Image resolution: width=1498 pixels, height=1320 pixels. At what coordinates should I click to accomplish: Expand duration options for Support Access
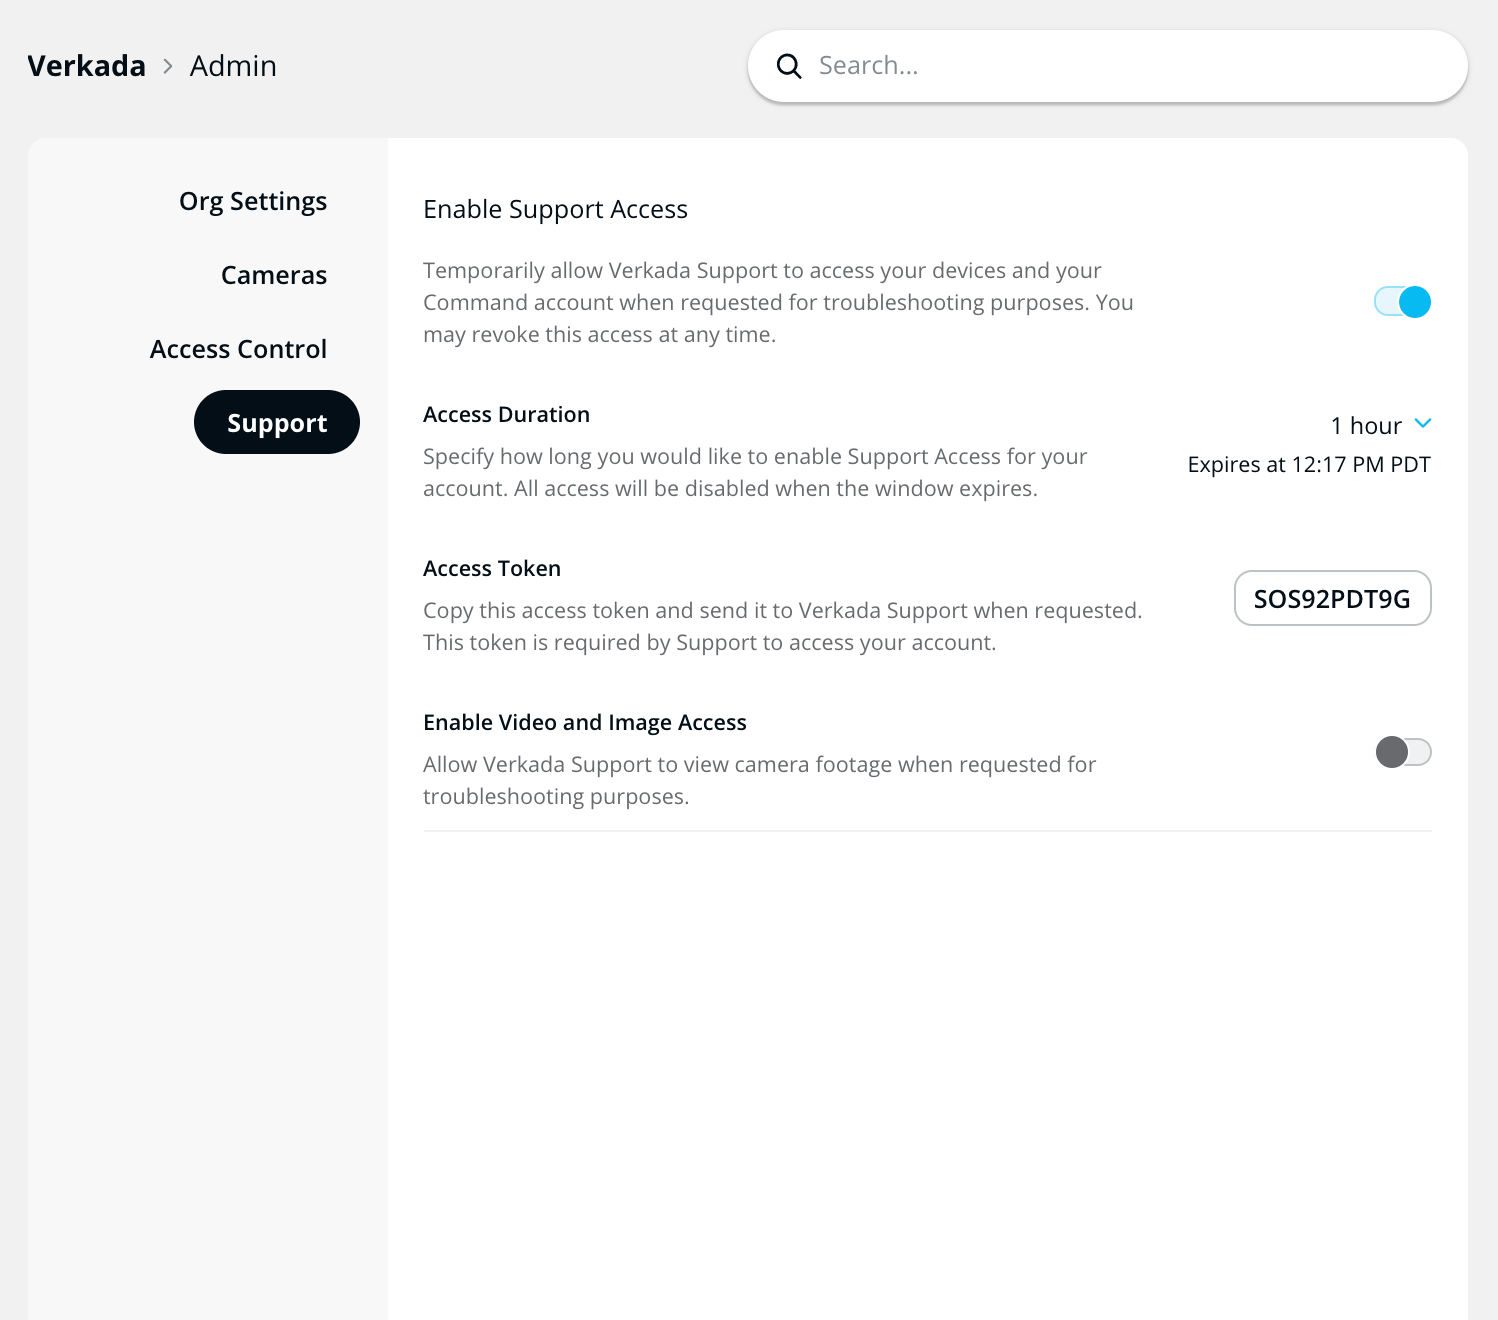[1423, 423]
